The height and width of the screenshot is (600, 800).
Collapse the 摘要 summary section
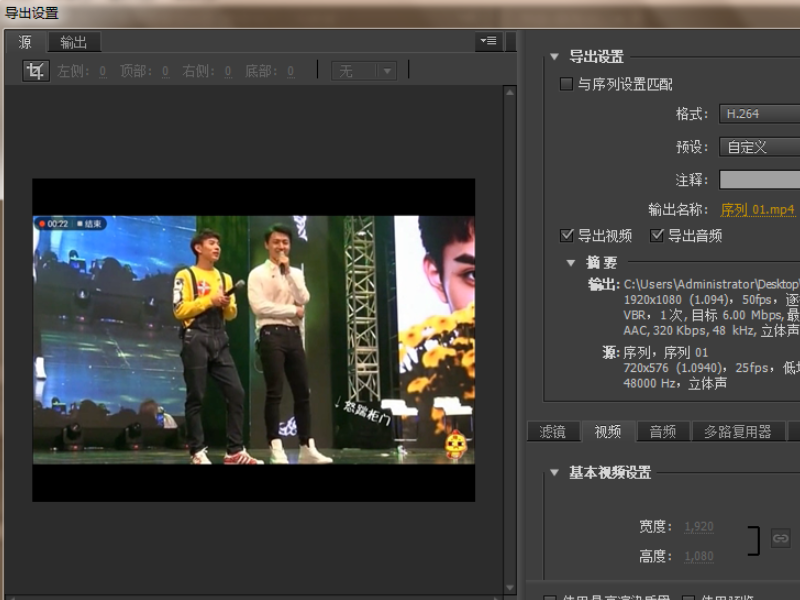(572, 263)
